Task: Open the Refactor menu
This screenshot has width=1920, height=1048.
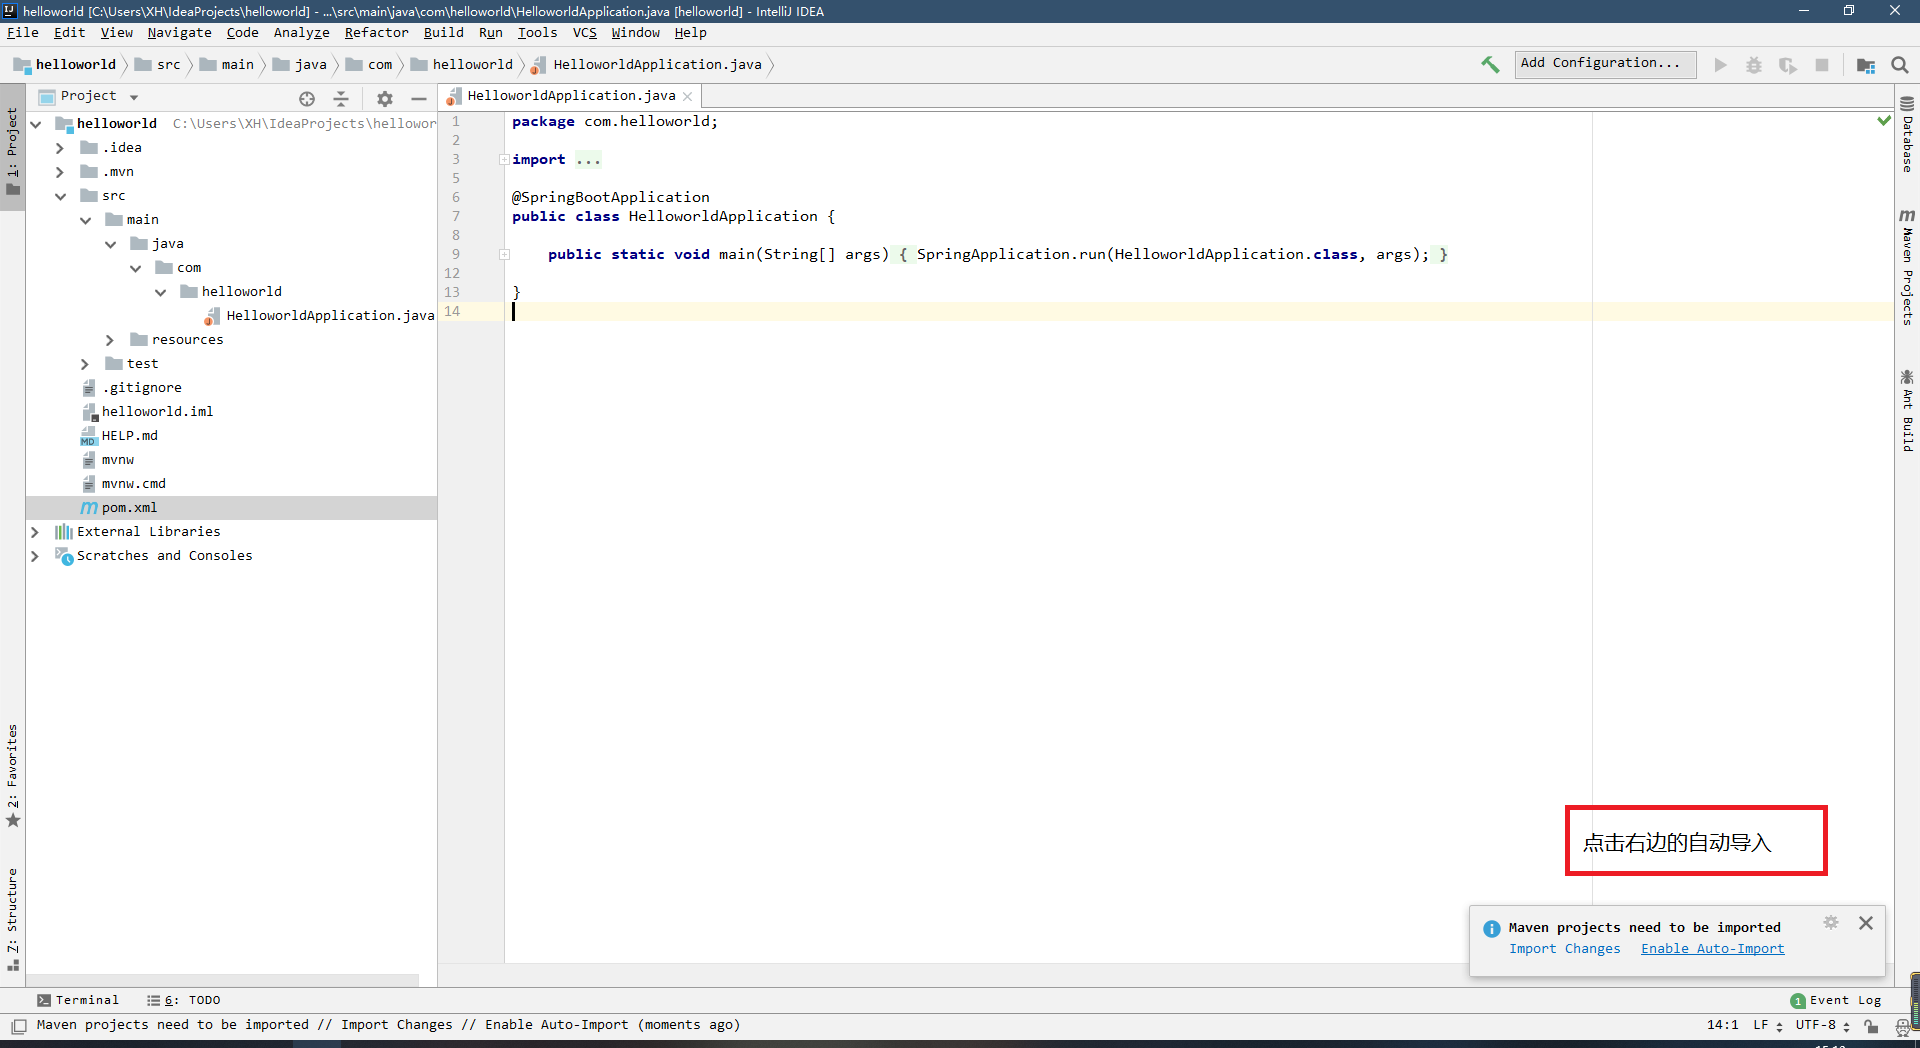Action: [x=376, y=33]
